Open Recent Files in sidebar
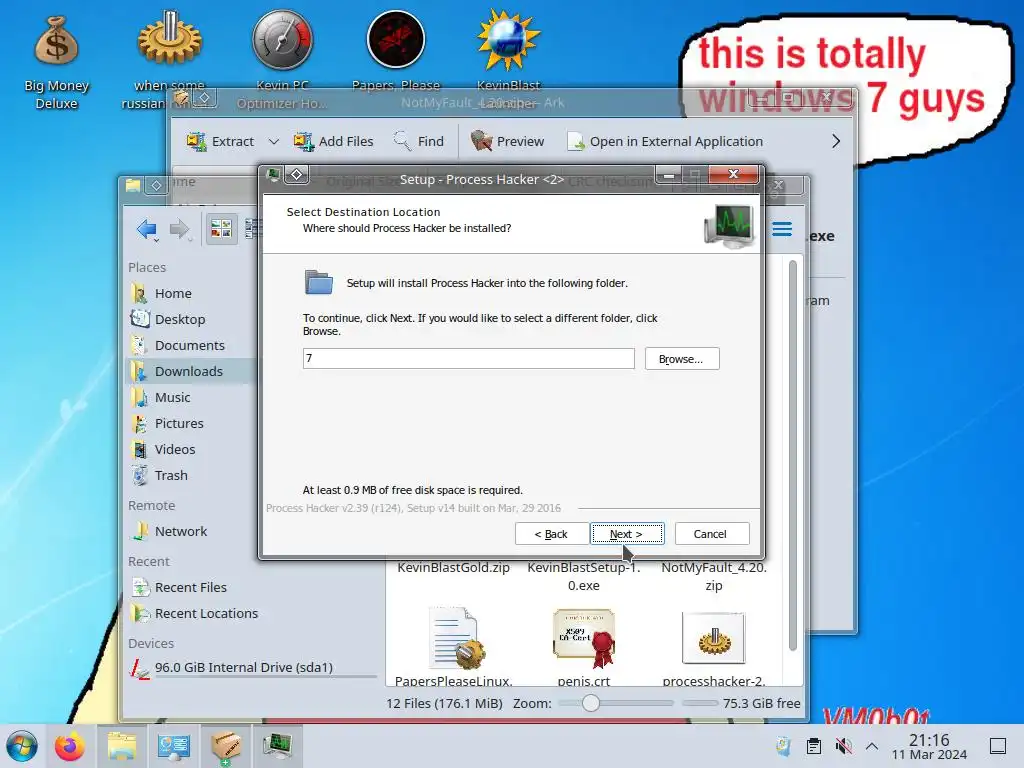Screen dimensions: 1024x768 point(189,587)
